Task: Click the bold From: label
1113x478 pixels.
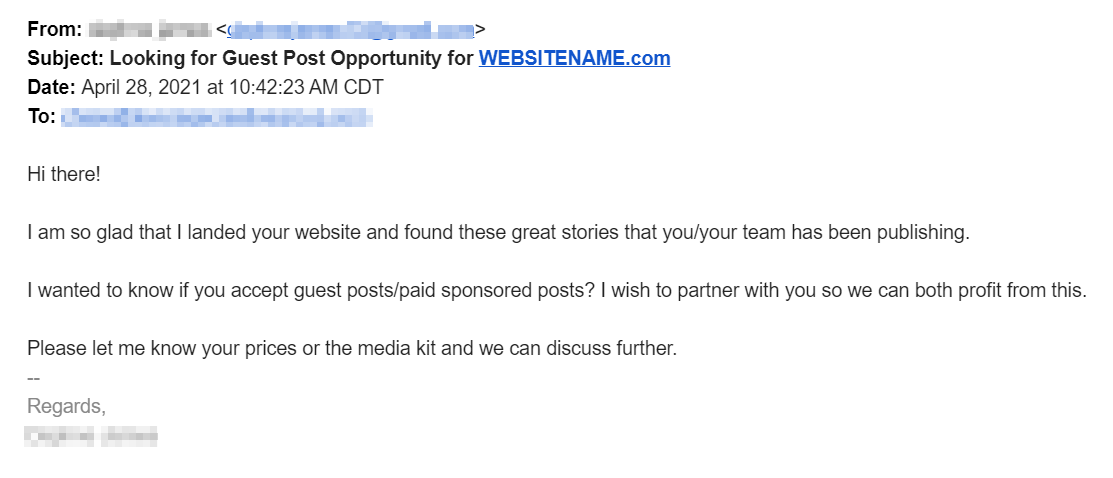Action: coord(54,29)
